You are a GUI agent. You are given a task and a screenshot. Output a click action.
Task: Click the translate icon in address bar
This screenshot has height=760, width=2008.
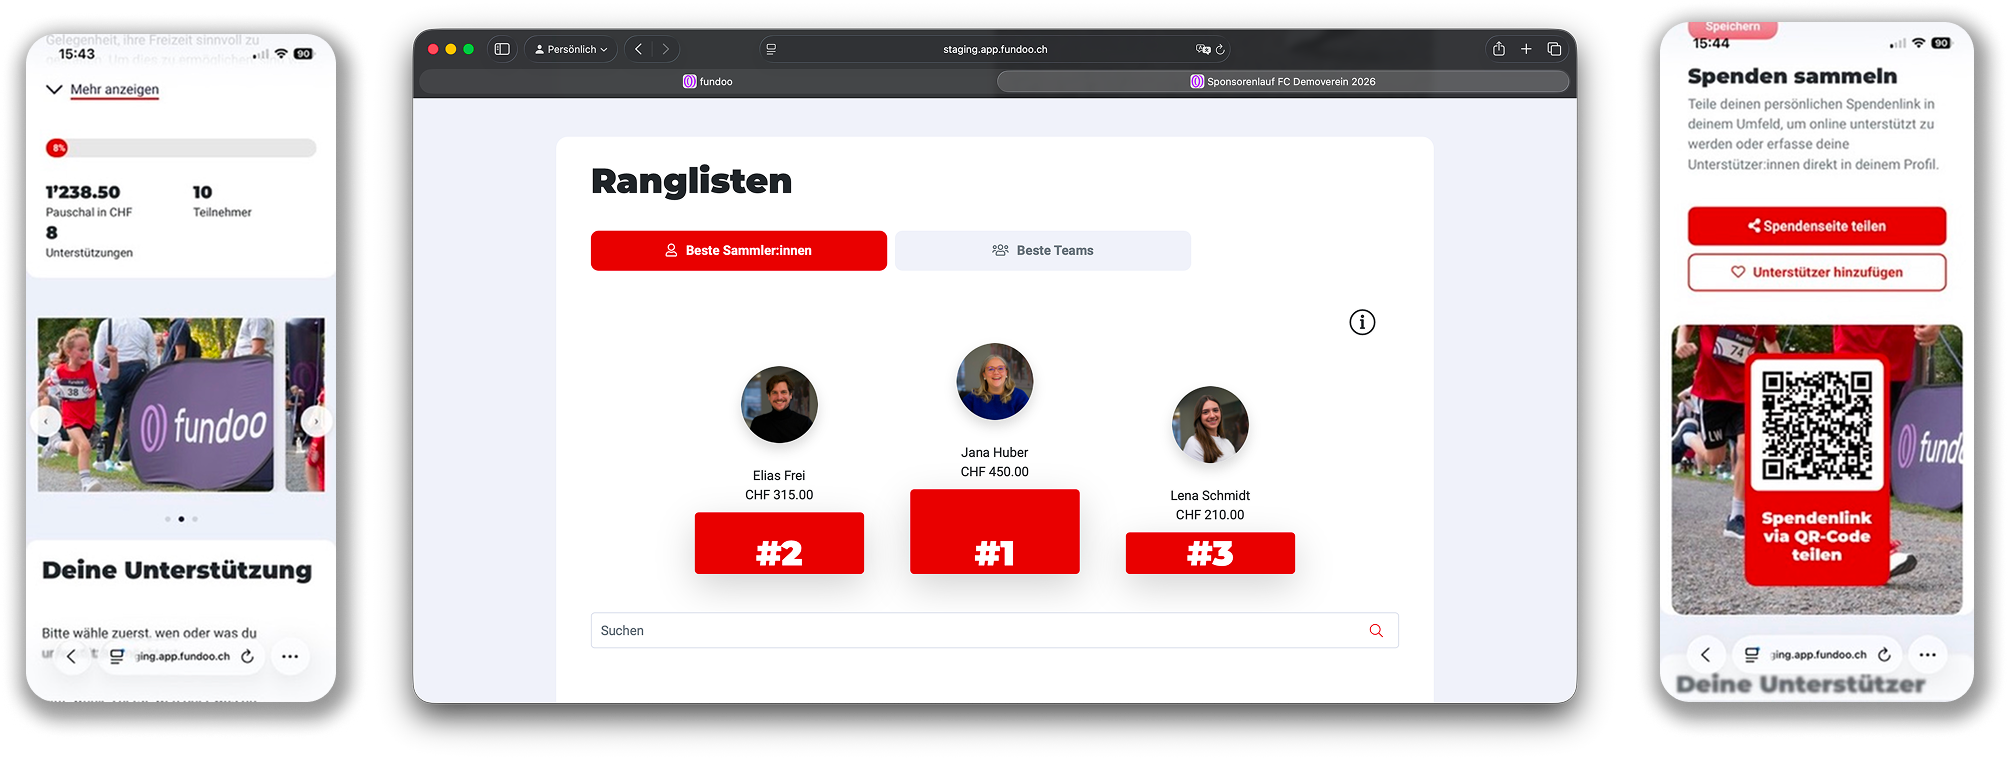1202,49
